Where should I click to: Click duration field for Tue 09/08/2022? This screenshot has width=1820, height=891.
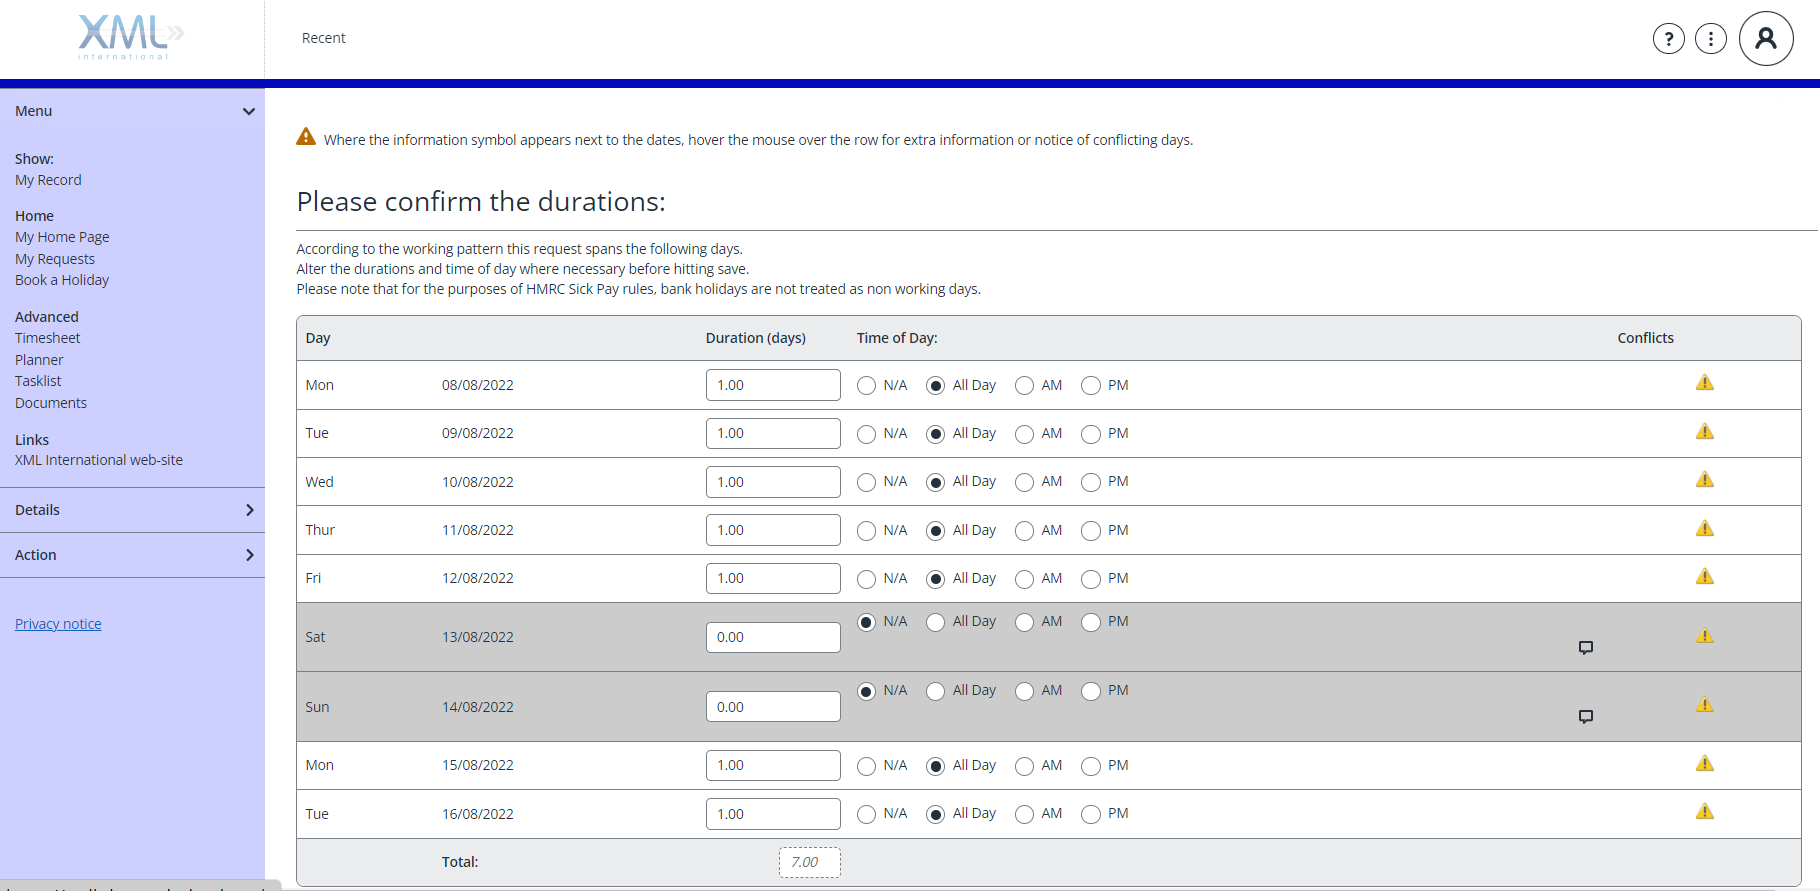[773, 433]
